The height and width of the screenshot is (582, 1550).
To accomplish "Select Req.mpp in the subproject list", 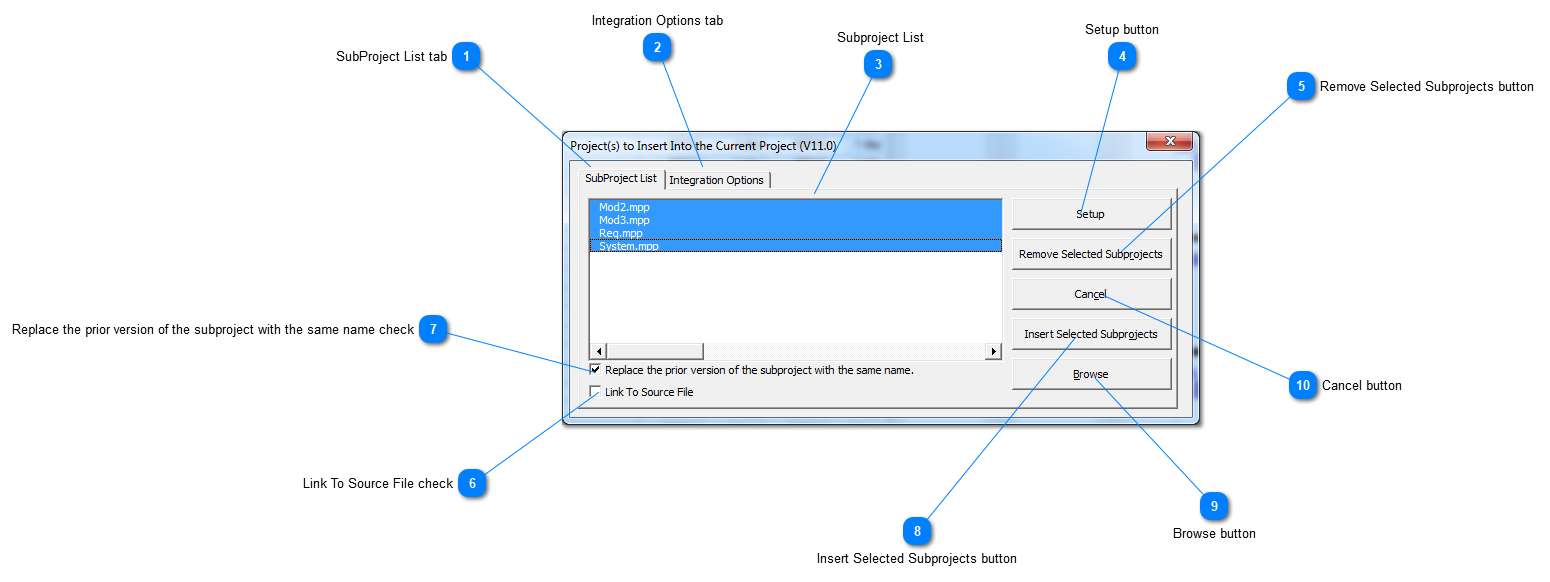I will 796,233.
